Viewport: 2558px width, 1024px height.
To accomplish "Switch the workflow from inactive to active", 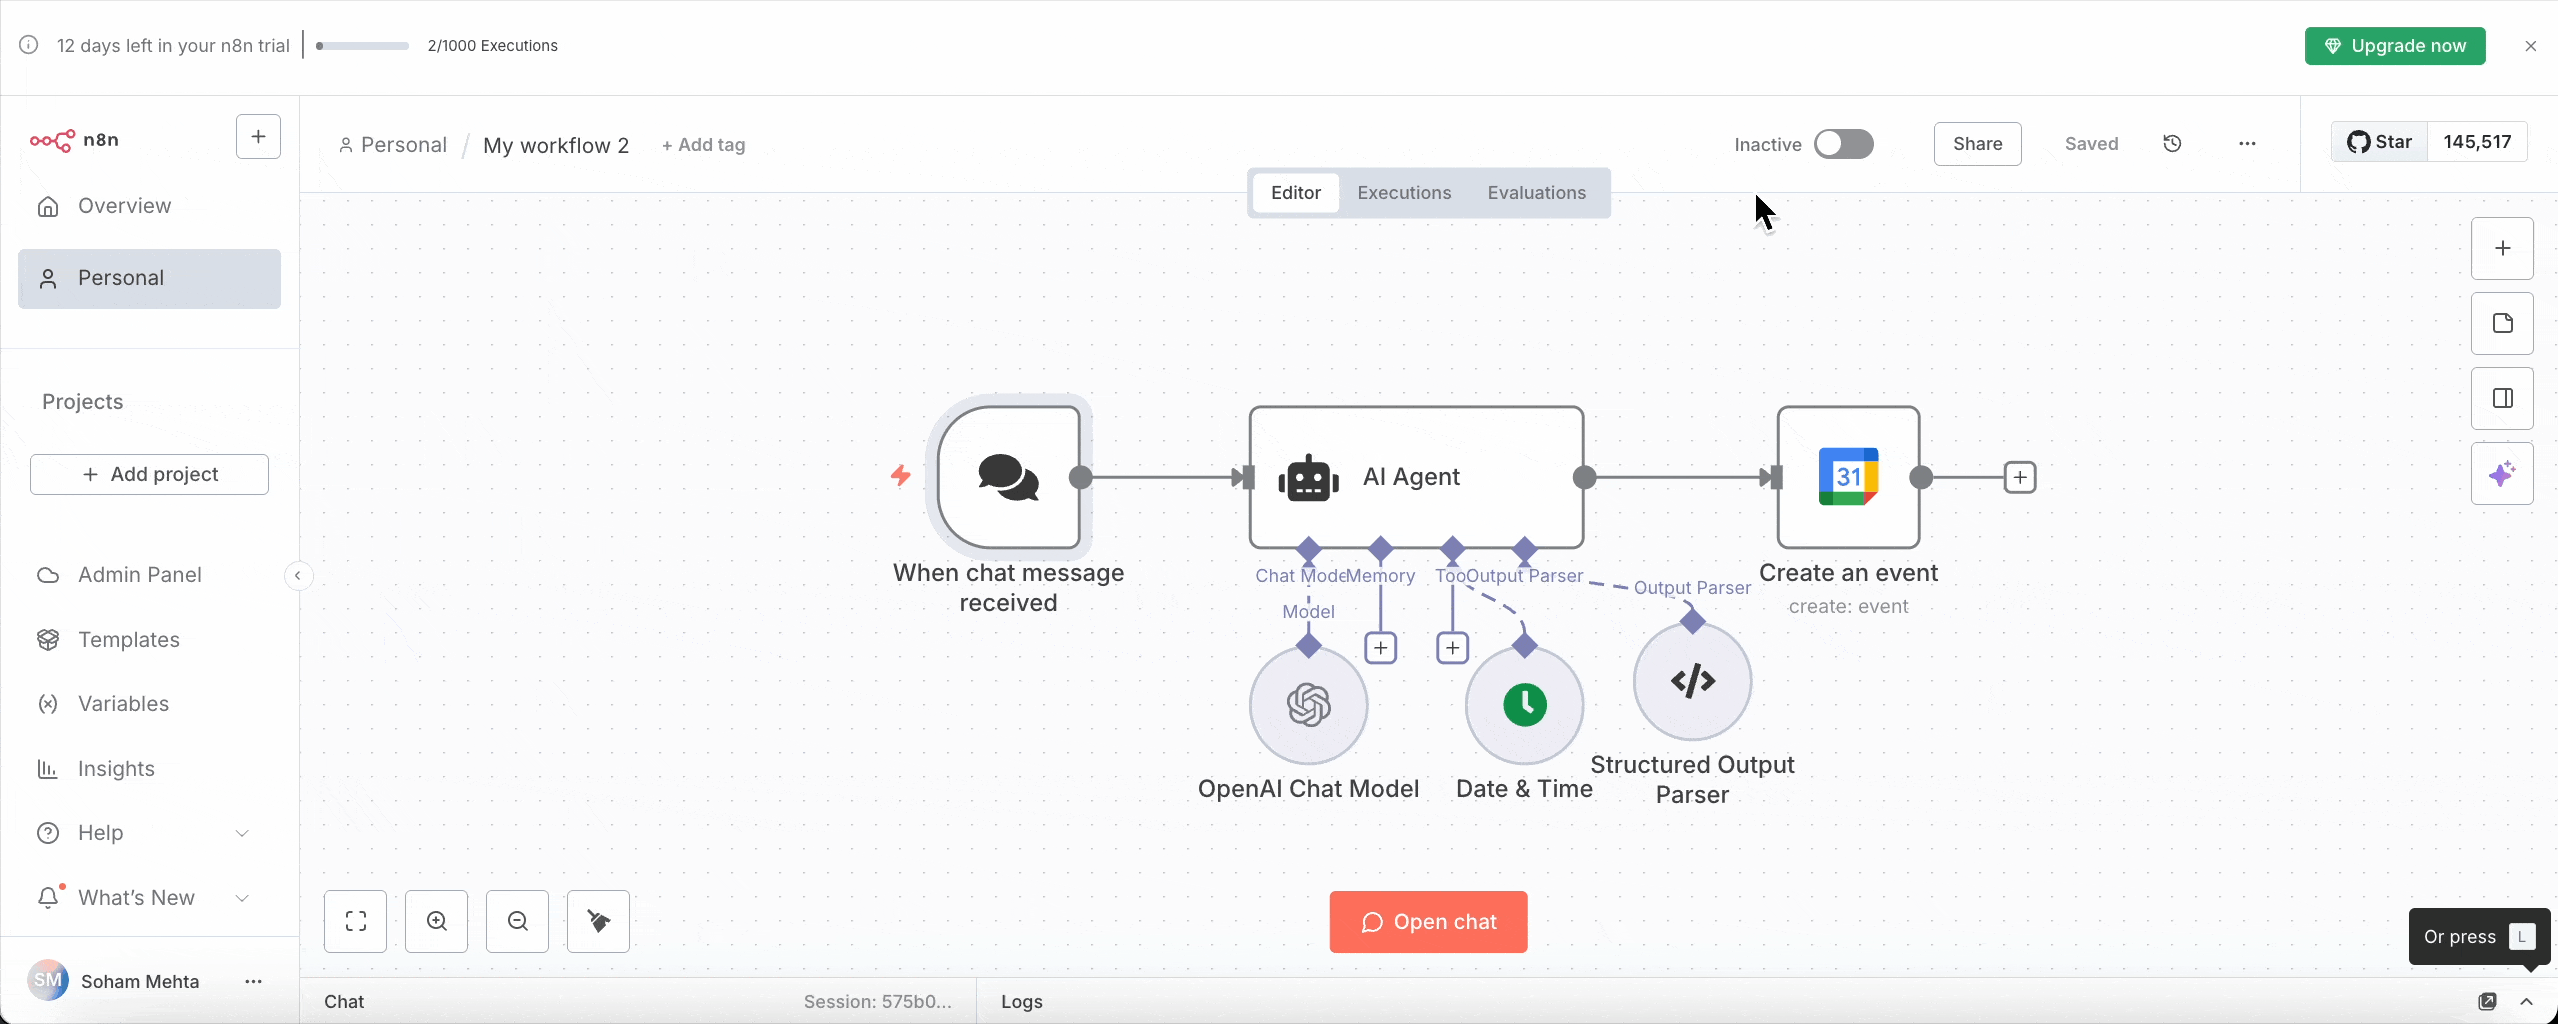I will 1843,144.
